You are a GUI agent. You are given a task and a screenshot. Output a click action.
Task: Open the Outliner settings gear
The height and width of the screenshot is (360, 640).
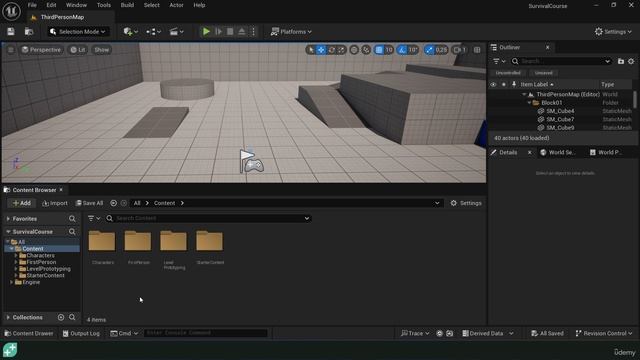coord(631,61)
